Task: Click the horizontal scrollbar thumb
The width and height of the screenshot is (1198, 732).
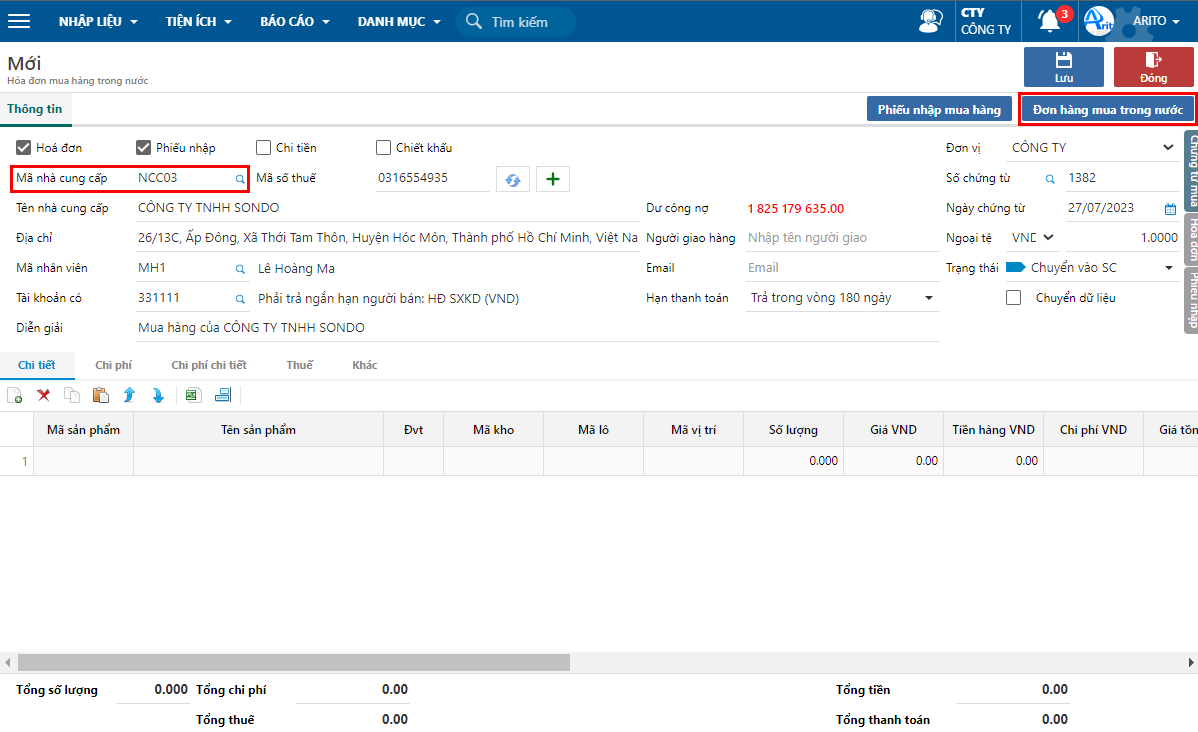Action: pos(294,662)
